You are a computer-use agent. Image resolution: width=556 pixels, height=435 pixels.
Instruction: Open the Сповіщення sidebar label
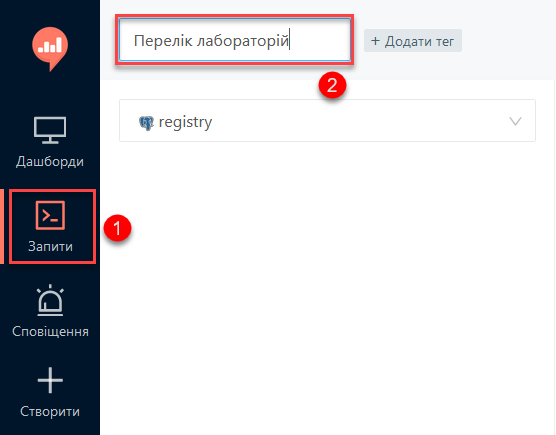[50, 331]
